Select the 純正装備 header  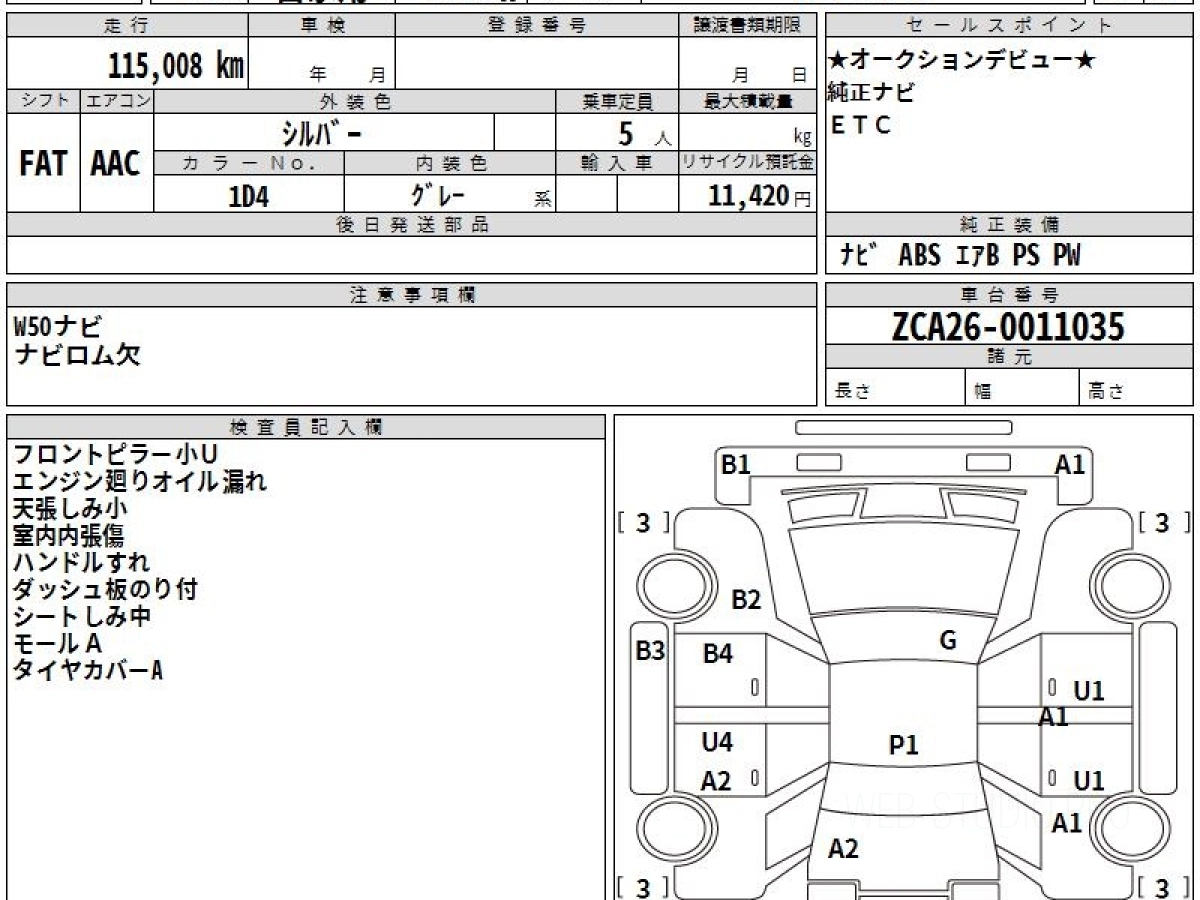click(x=1010, y=225)
